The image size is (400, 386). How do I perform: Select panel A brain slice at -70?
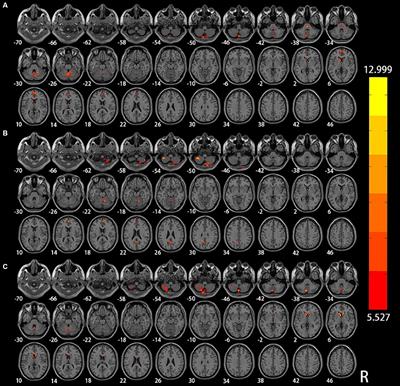(35, 24)
